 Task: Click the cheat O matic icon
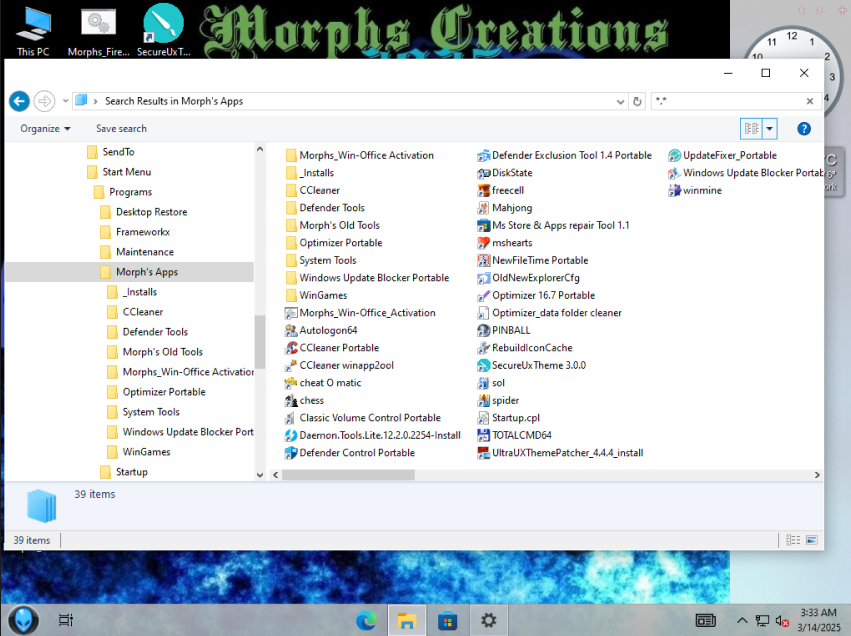click(291, 383)
